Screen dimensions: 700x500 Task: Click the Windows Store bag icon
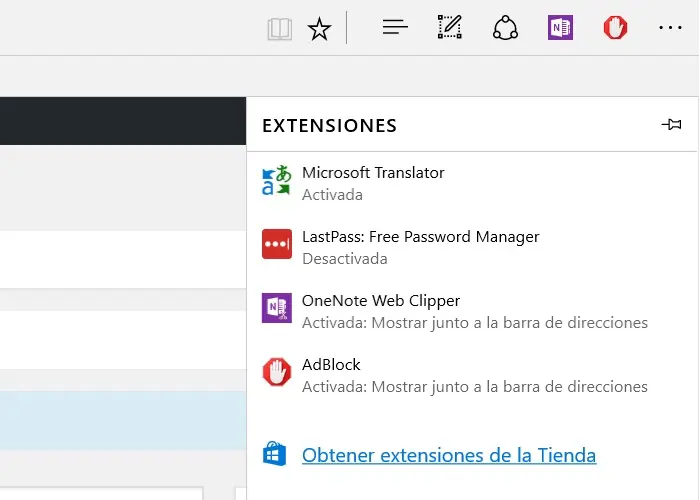pyautogui.click(x=275, y=454)
